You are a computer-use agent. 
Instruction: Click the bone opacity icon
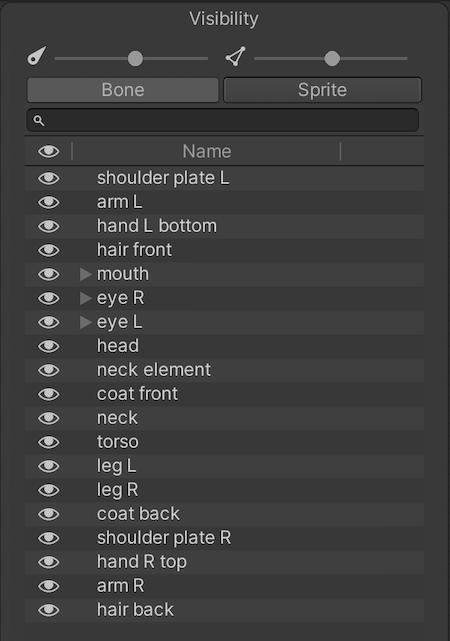pyautogui.click(x=36, y=56)
